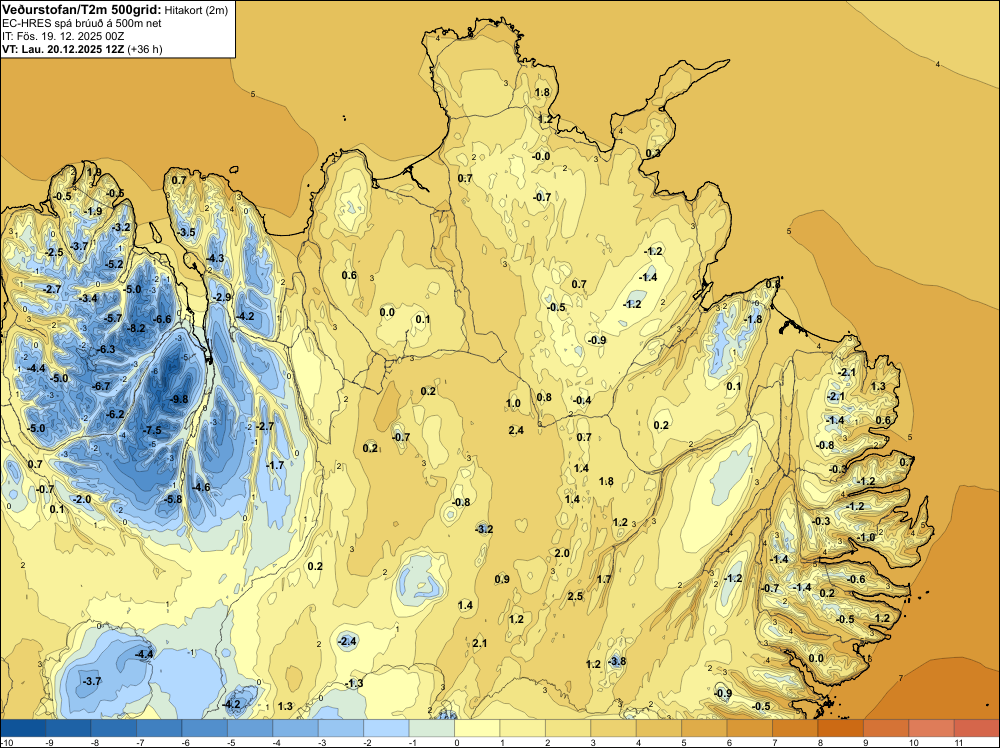
Task: Click the temperature label 2.0
Action: click(561, 553)
